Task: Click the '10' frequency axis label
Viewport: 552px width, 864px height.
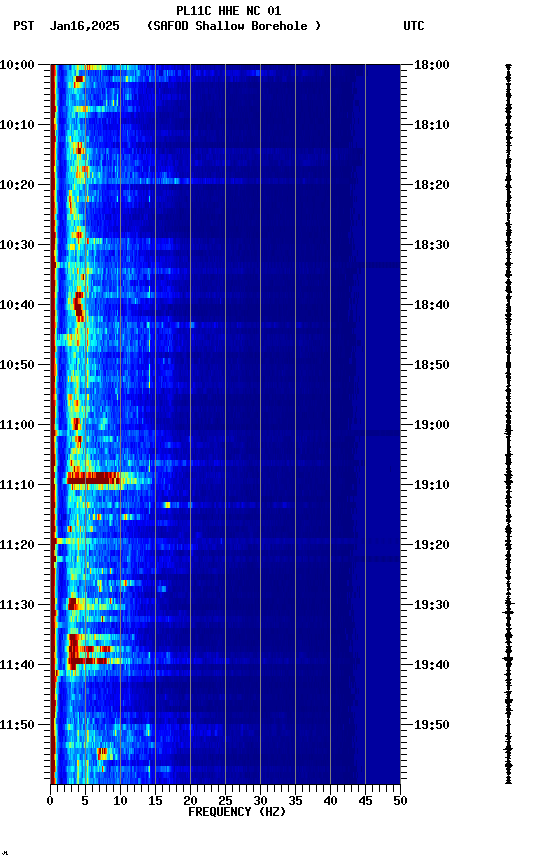Action: [120, 801]
